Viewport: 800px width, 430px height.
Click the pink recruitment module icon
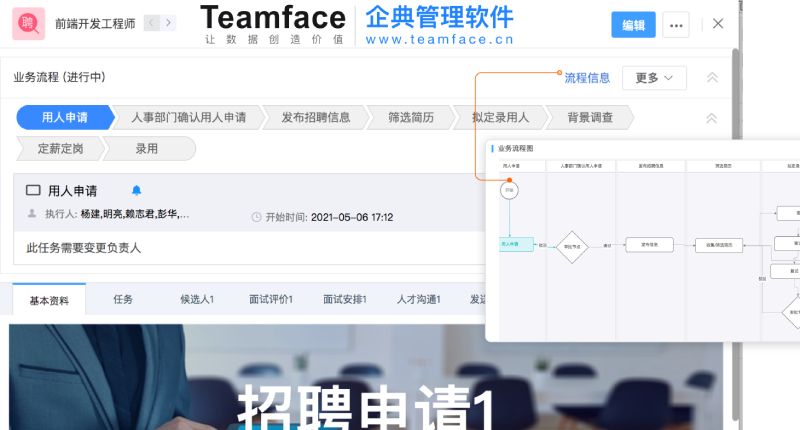pos(29,23)
